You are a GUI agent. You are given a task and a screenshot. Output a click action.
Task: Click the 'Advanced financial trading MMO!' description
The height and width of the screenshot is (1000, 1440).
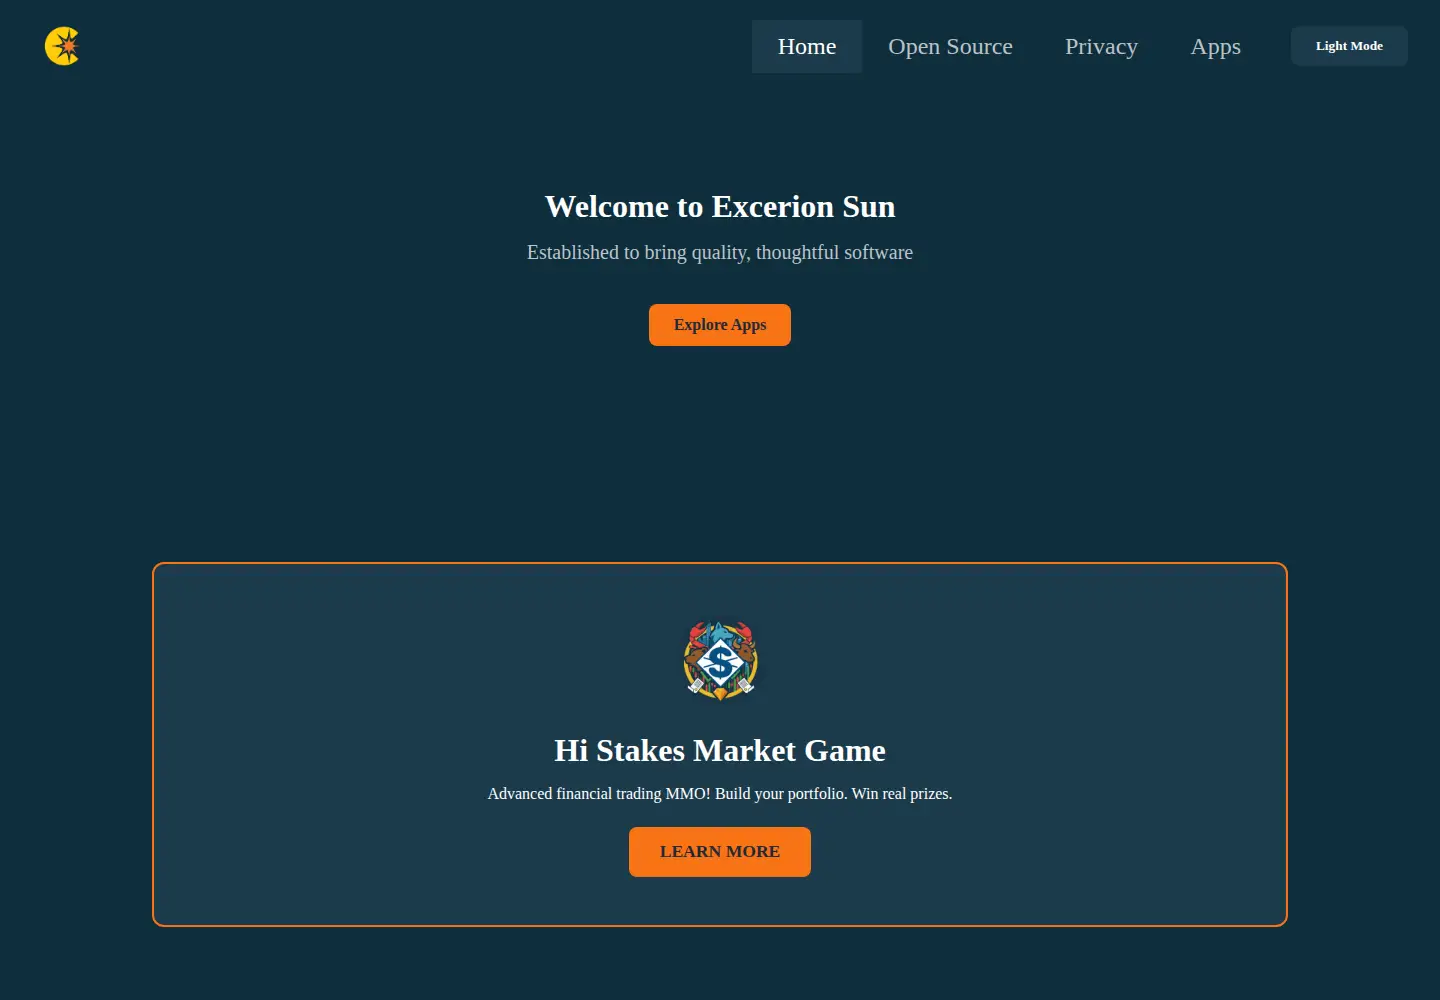(x=720, y=793)
